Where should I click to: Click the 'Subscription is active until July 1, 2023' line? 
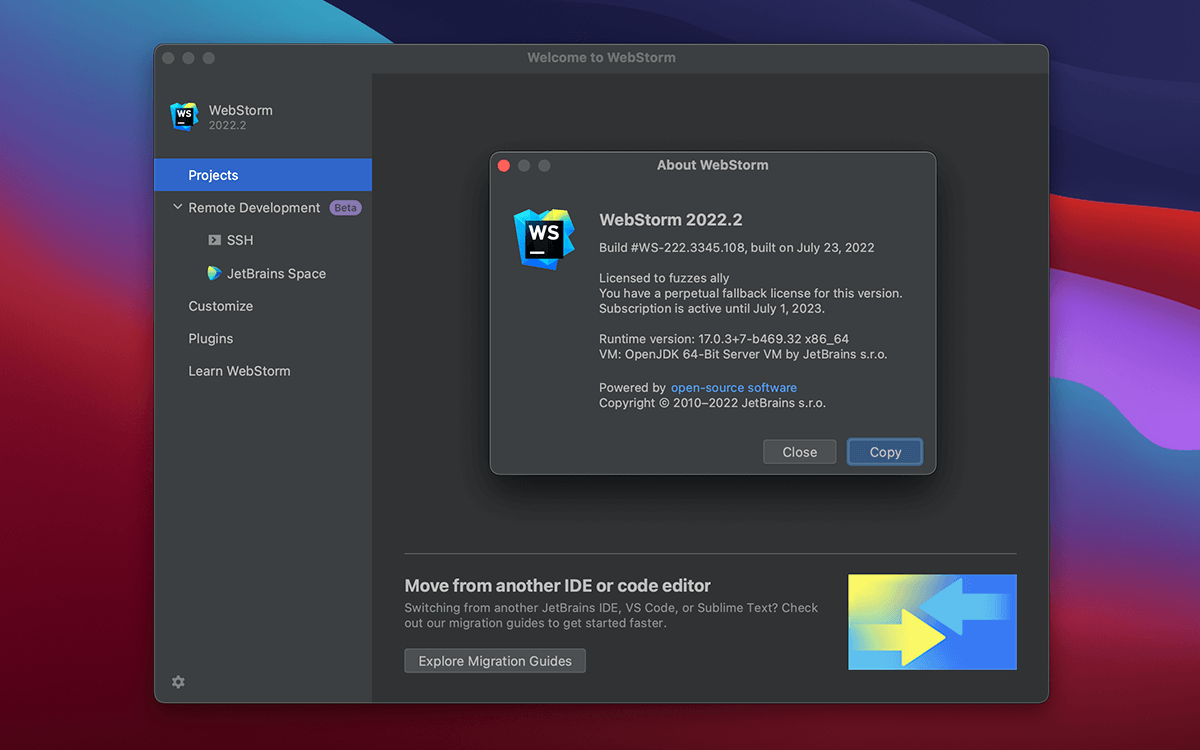[712, 309]
